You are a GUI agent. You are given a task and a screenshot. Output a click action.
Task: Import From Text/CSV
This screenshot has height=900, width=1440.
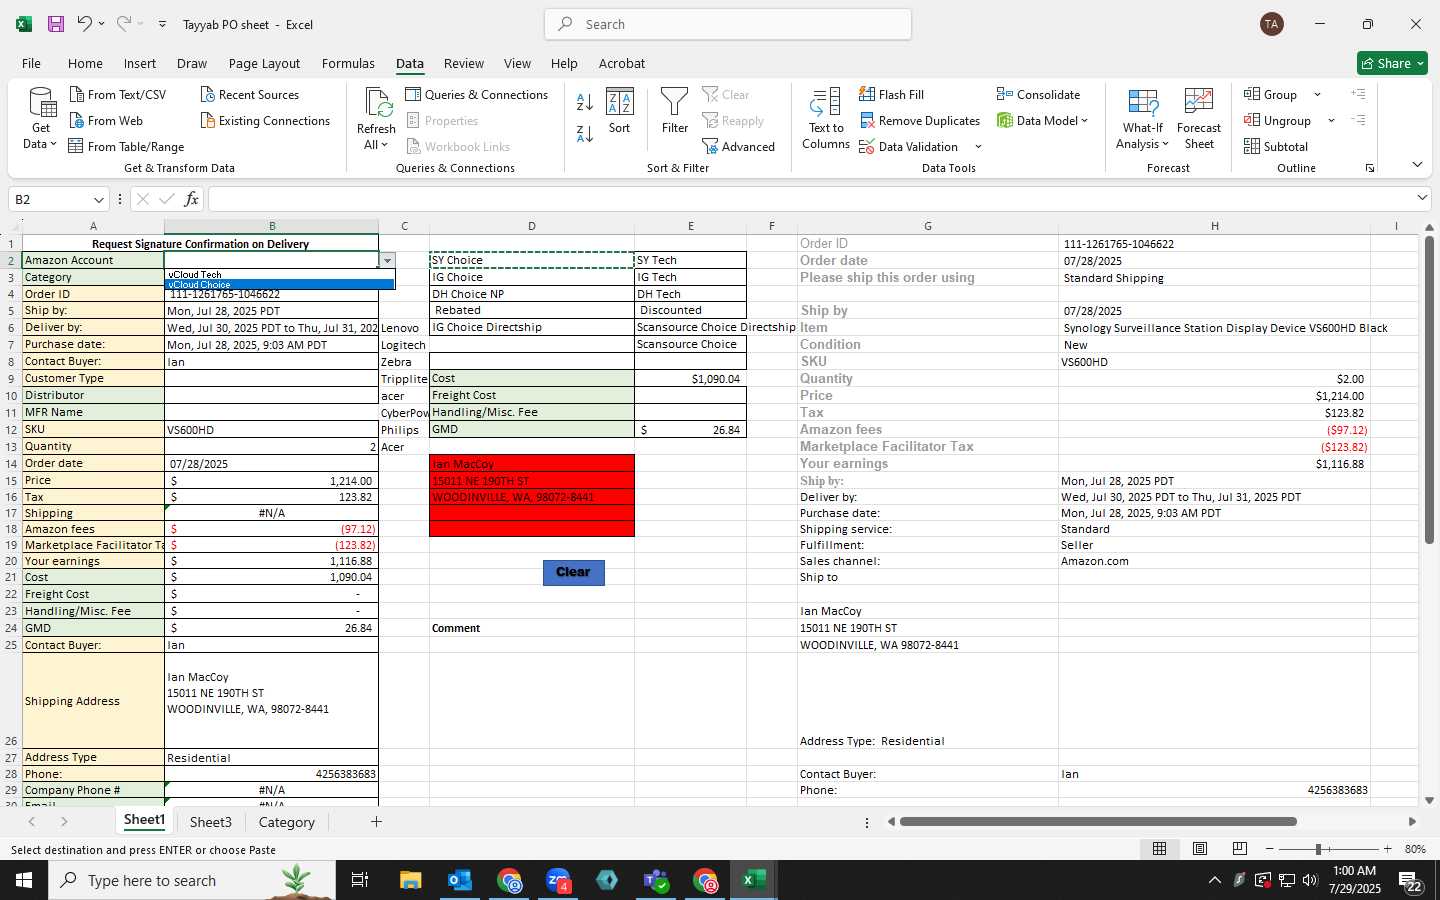118,94
